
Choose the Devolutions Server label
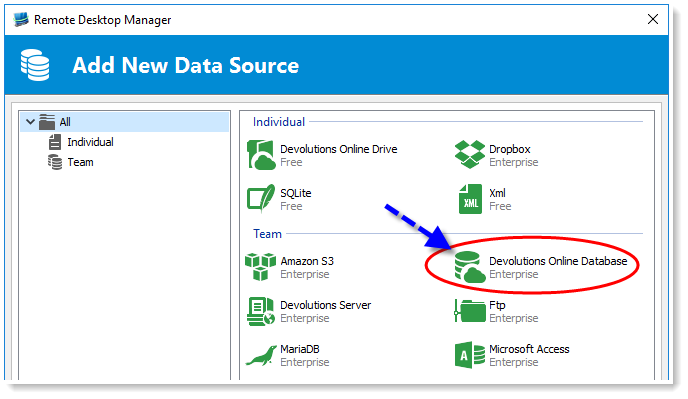[326, 305]
